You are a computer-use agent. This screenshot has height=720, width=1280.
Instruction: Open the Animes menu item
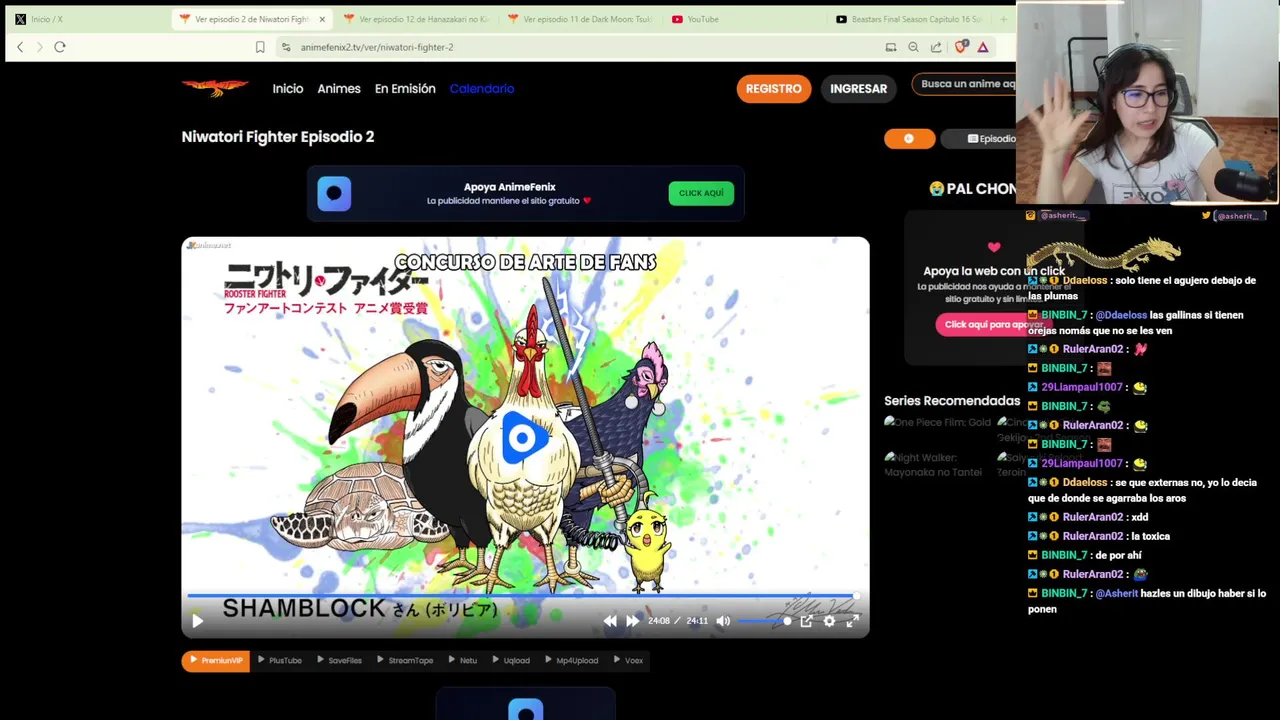(339, 89)
